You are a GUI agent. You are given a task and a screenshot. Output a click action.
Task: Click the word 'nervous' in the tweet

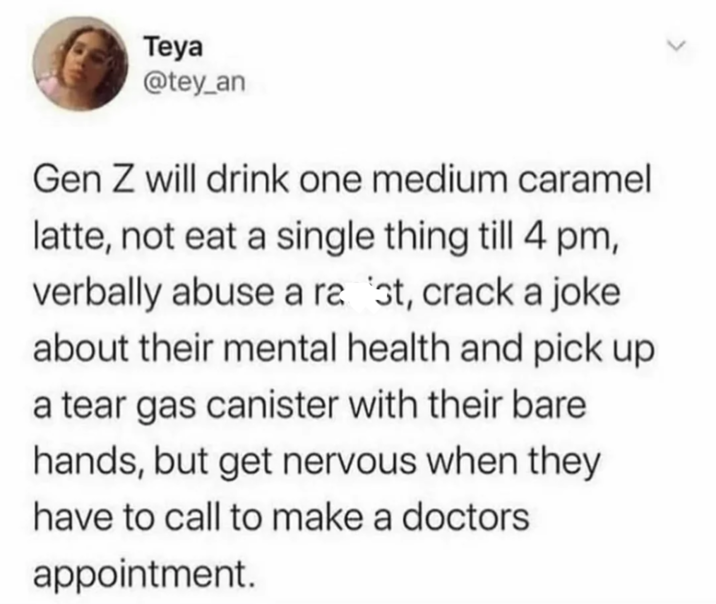[x=351, y=462]
